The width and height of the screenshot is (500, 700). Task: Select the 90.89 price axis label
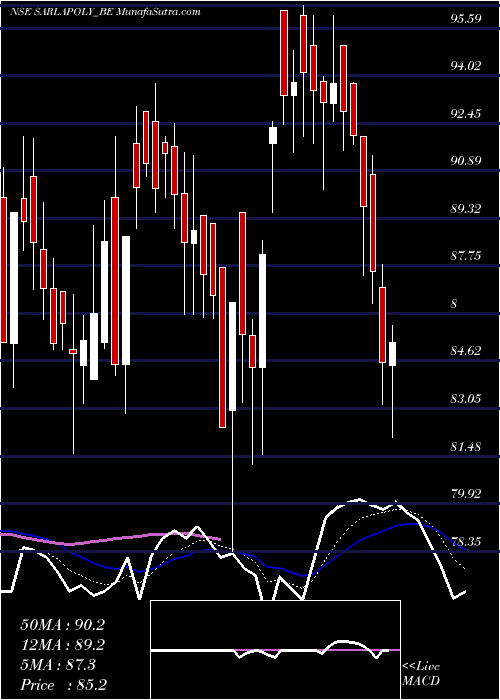(x=466, y=161)
